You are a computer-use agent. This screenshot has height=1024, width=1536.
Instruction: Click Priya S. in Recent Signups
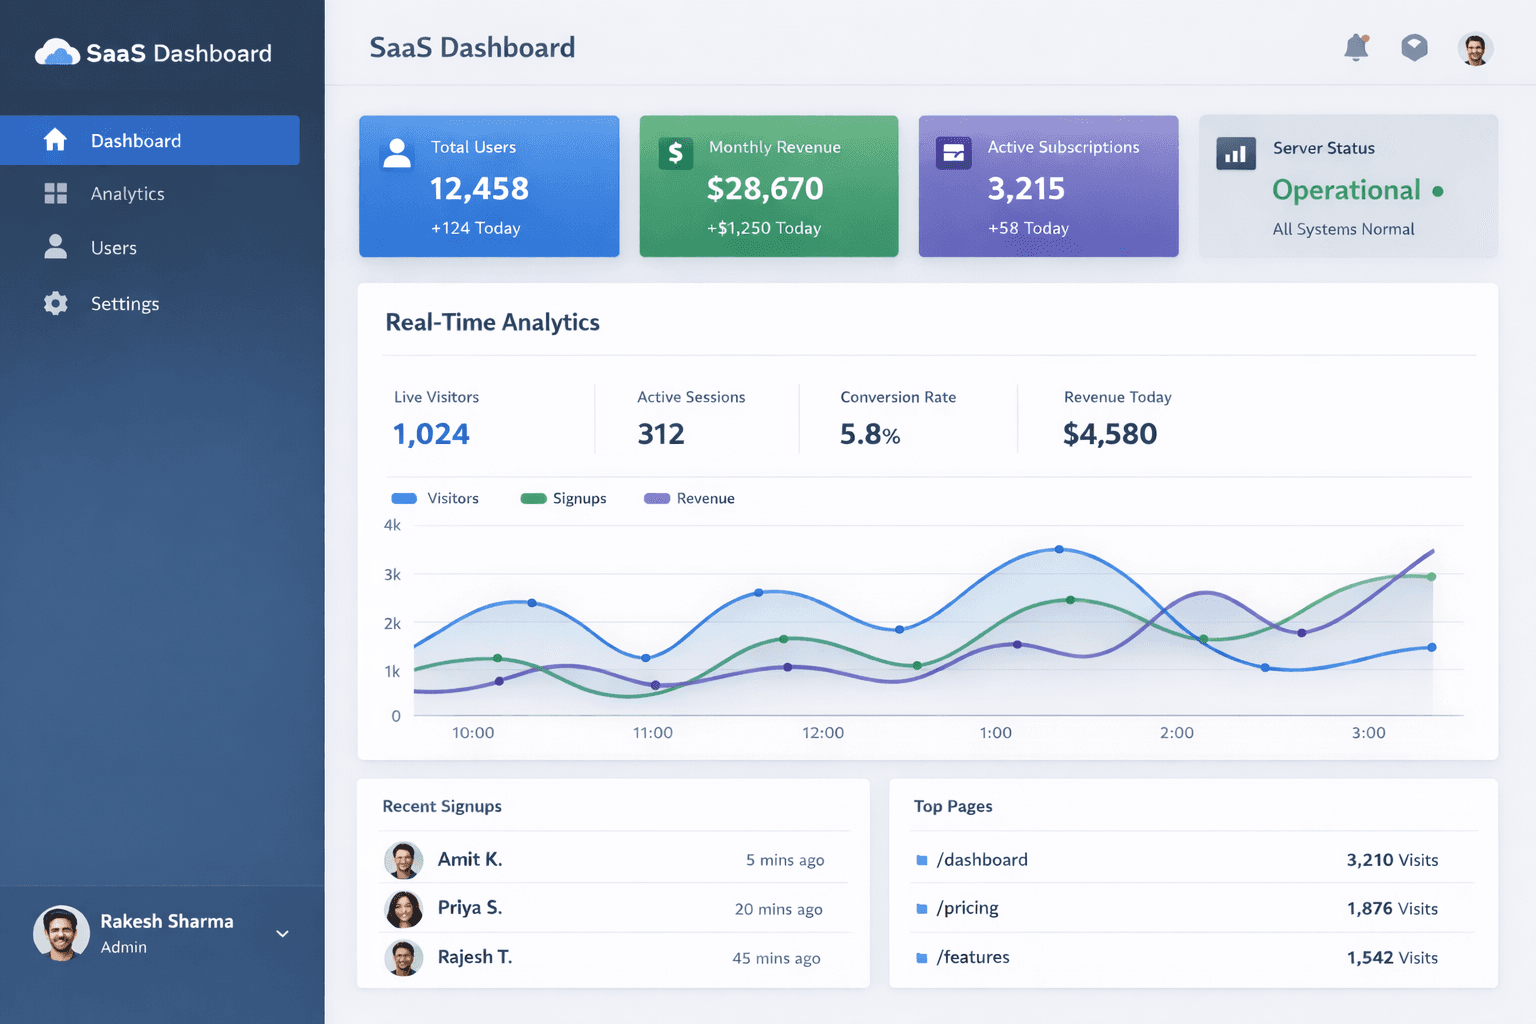click(x=469, y=908)
